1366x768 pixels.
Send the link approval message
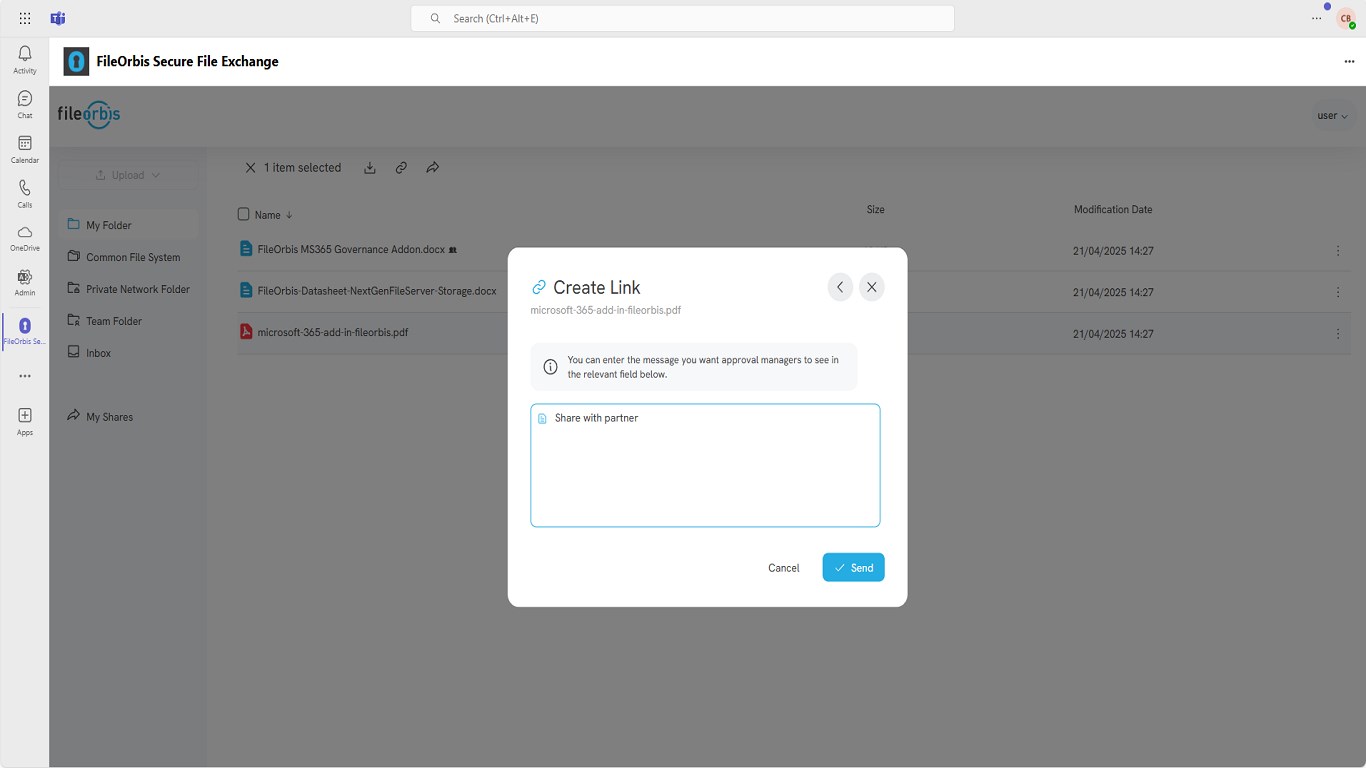[x=853, y=567]
